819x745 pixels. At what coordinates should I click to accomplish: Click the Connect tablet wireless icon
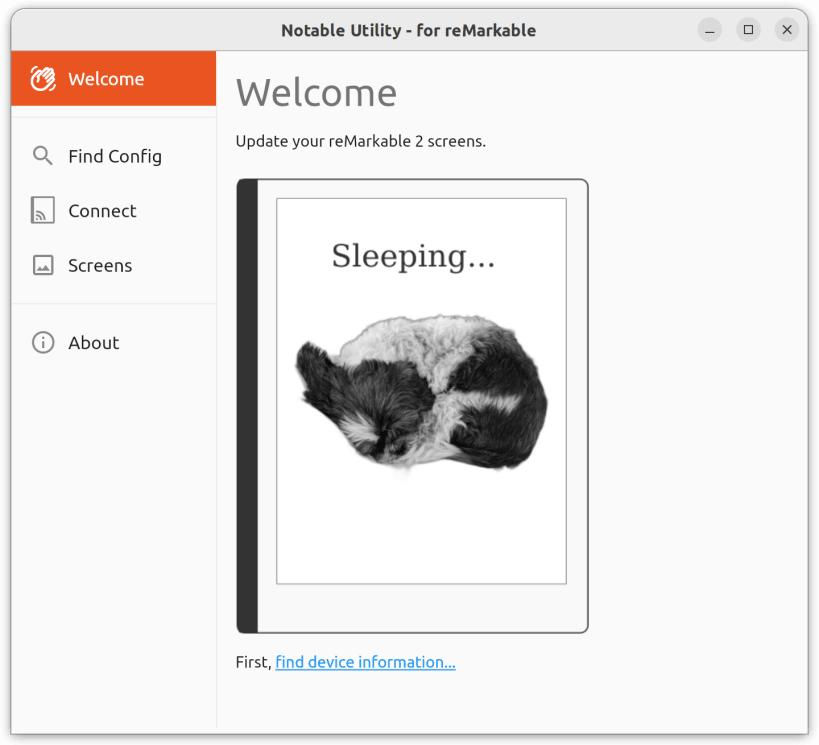43,210
